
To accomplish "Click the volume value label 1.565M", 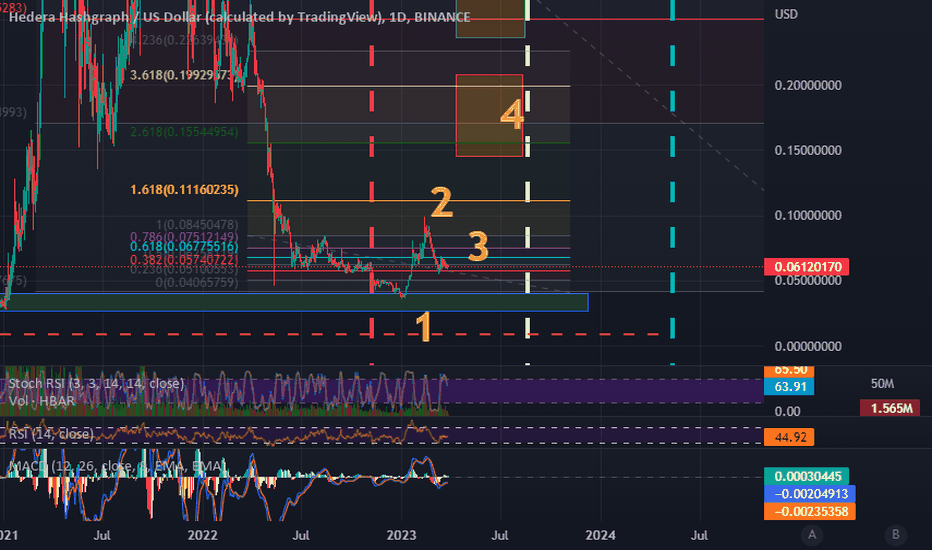I will (890, 408).
